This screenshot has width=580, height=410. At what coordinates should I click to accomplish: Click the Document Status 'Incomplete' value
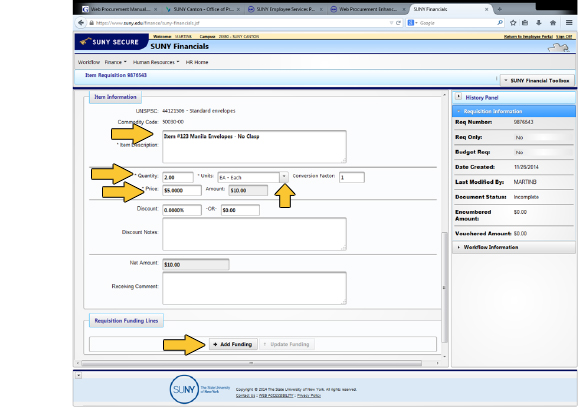coord(526,197)
